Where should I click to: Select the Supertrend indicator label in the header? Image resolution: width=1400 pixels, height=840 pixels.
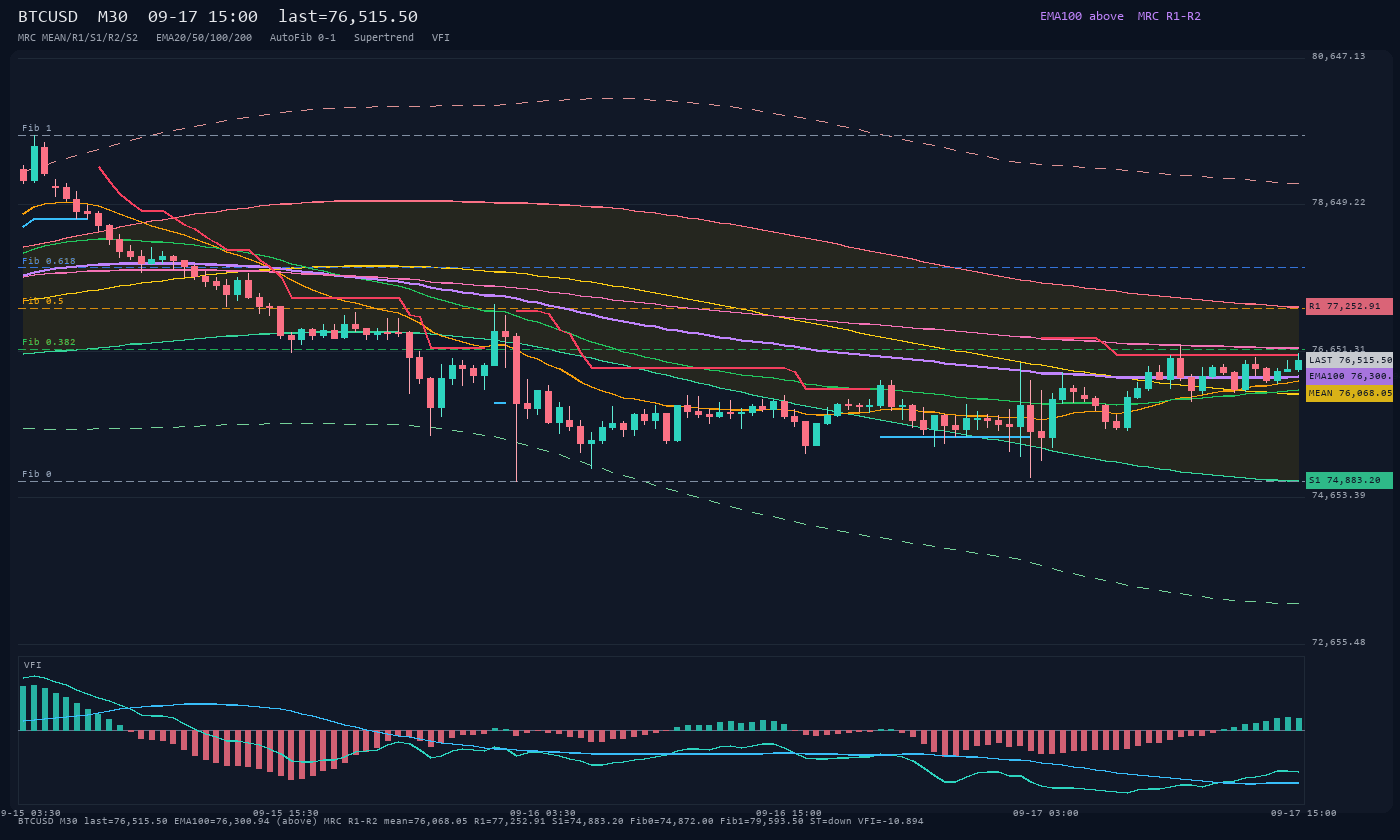pyautogui.click(x=384, y=37)
